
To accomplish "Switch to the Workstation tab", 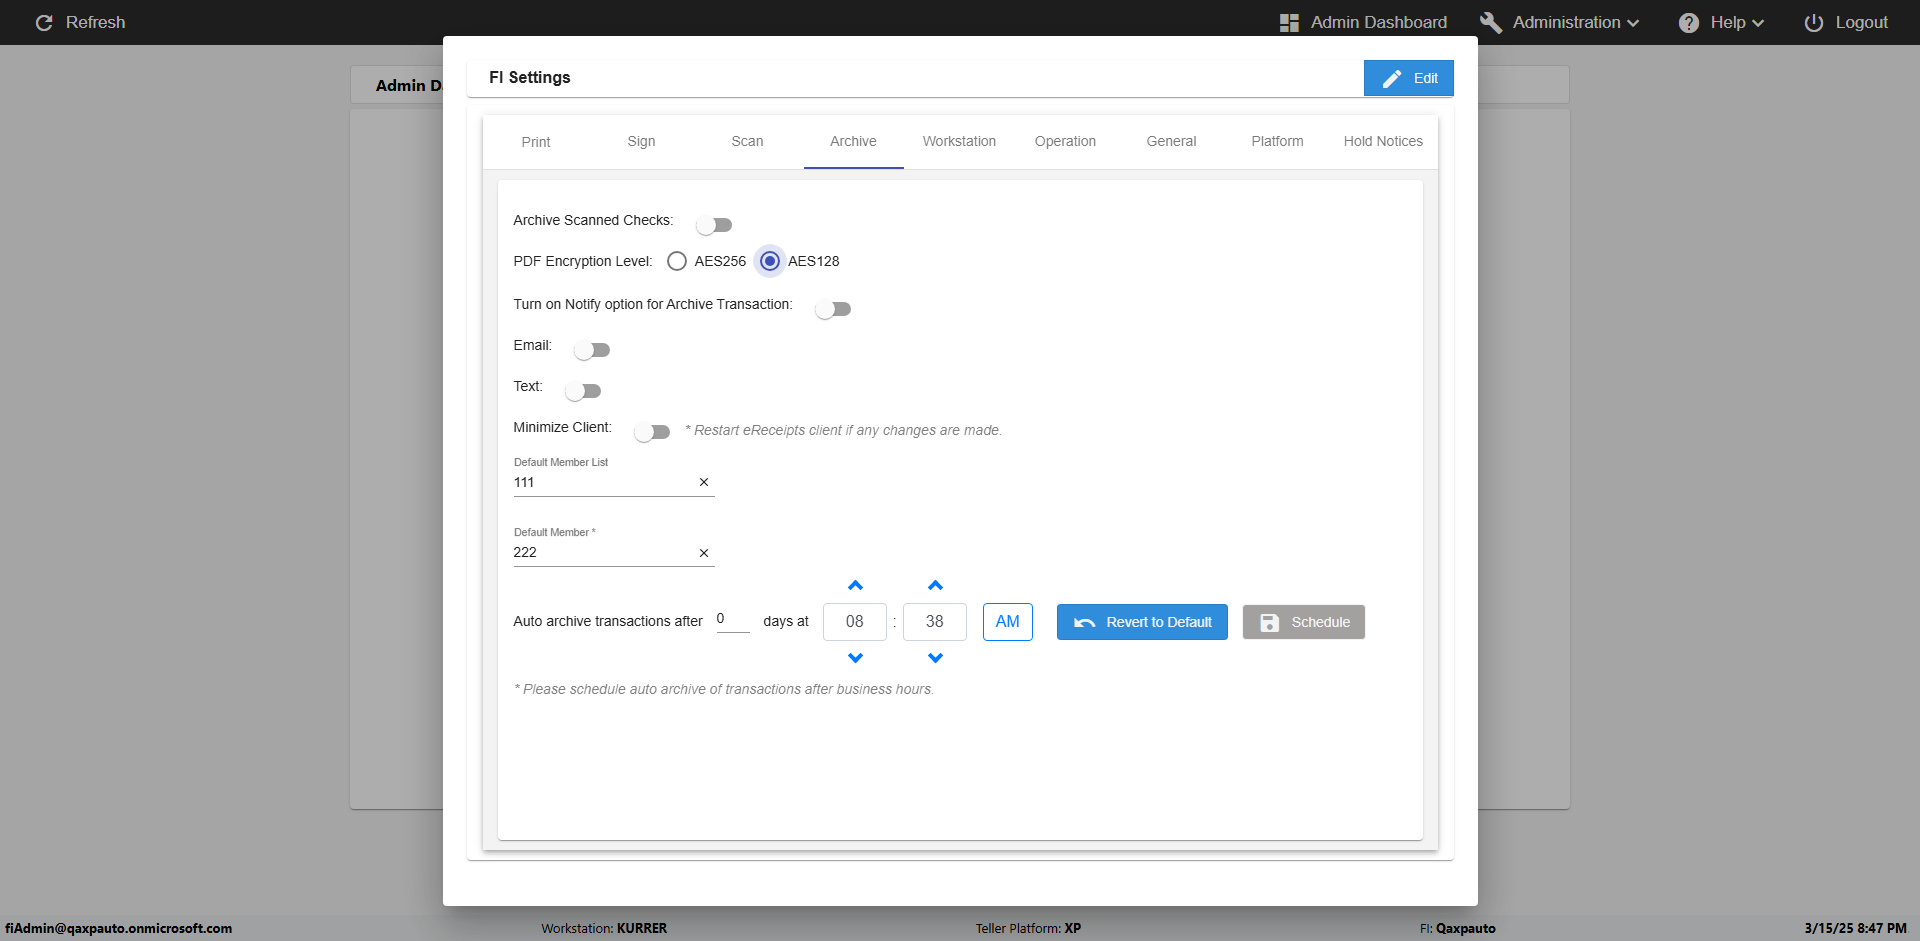I will (x=959, y=141).
